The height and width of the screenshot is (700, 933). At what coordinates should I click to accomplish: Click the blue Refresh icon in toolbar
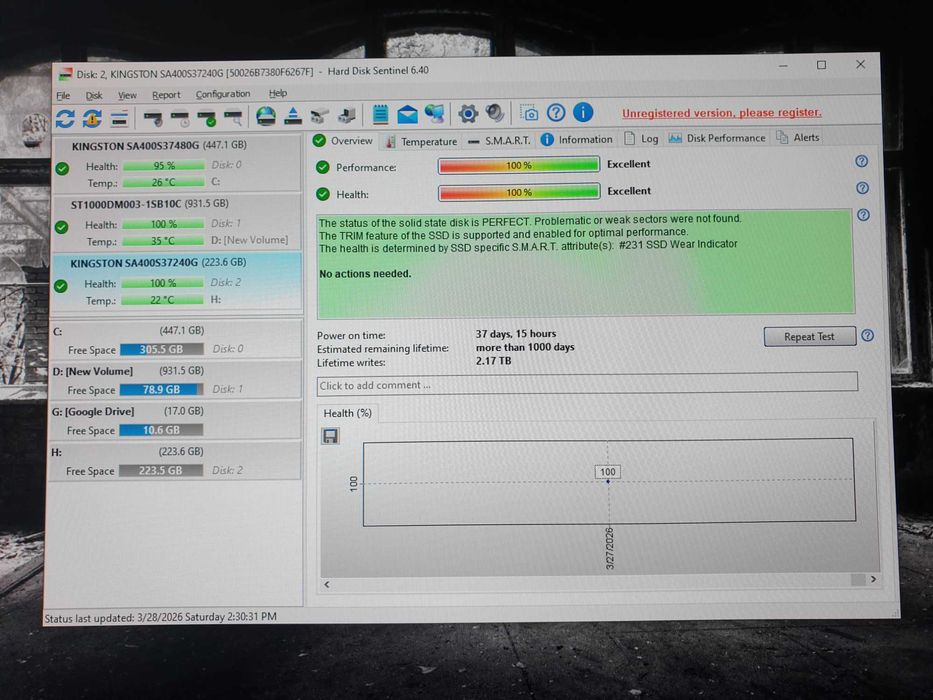(65, 118)
